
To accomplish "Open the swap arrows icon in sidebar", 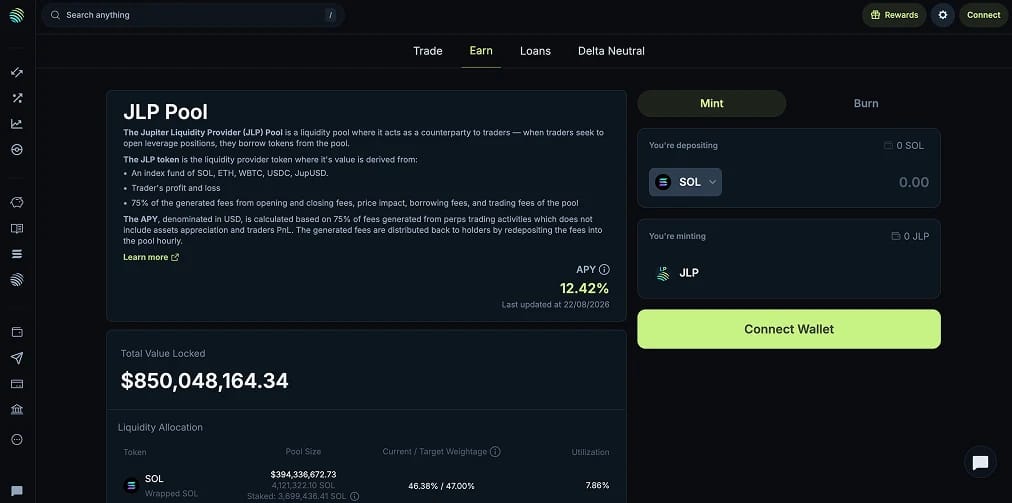I will click(17, 72).
